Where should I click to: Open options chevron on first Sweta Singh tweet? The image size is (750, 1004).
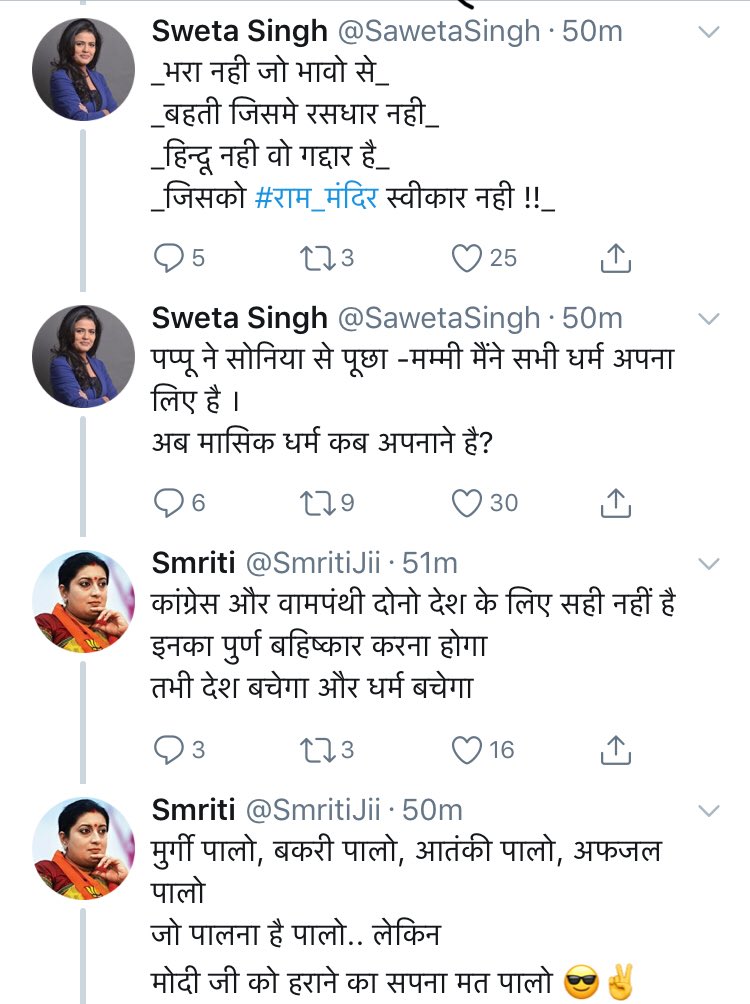coord(708,31)
